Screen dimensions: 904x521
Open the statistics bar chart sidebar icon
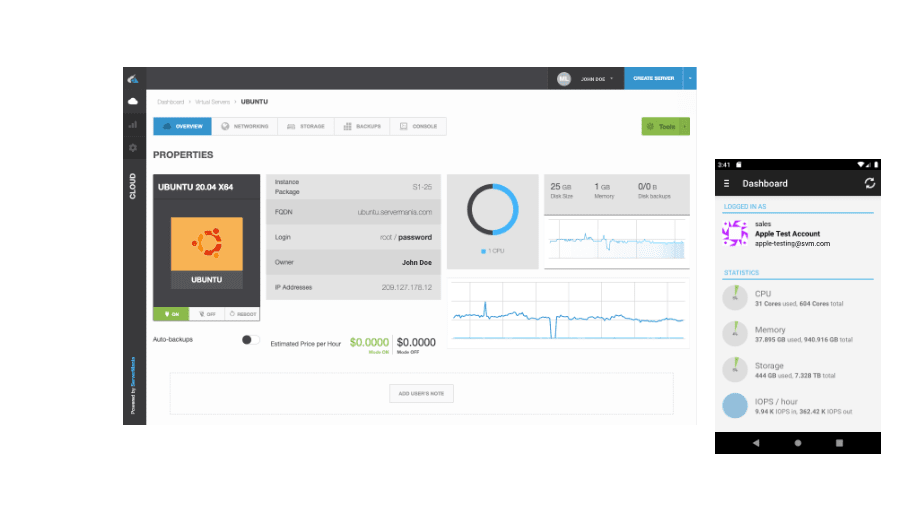pos(133,124)
